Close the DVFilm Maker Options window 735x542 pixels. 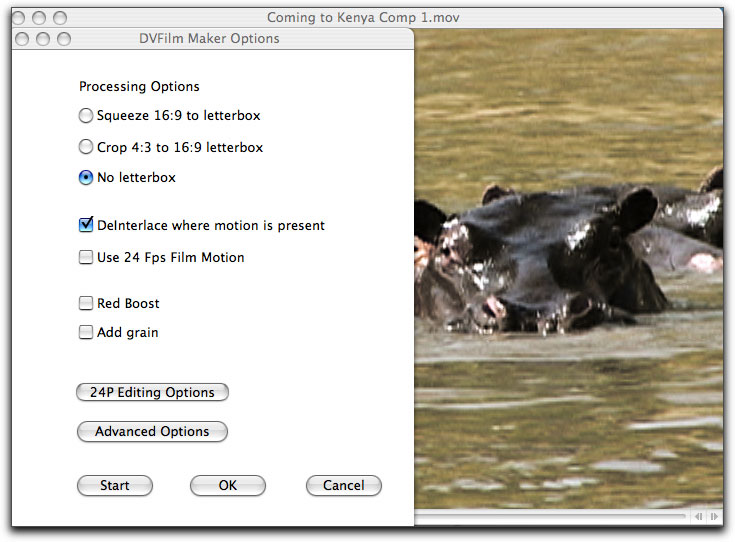point(22,38)
